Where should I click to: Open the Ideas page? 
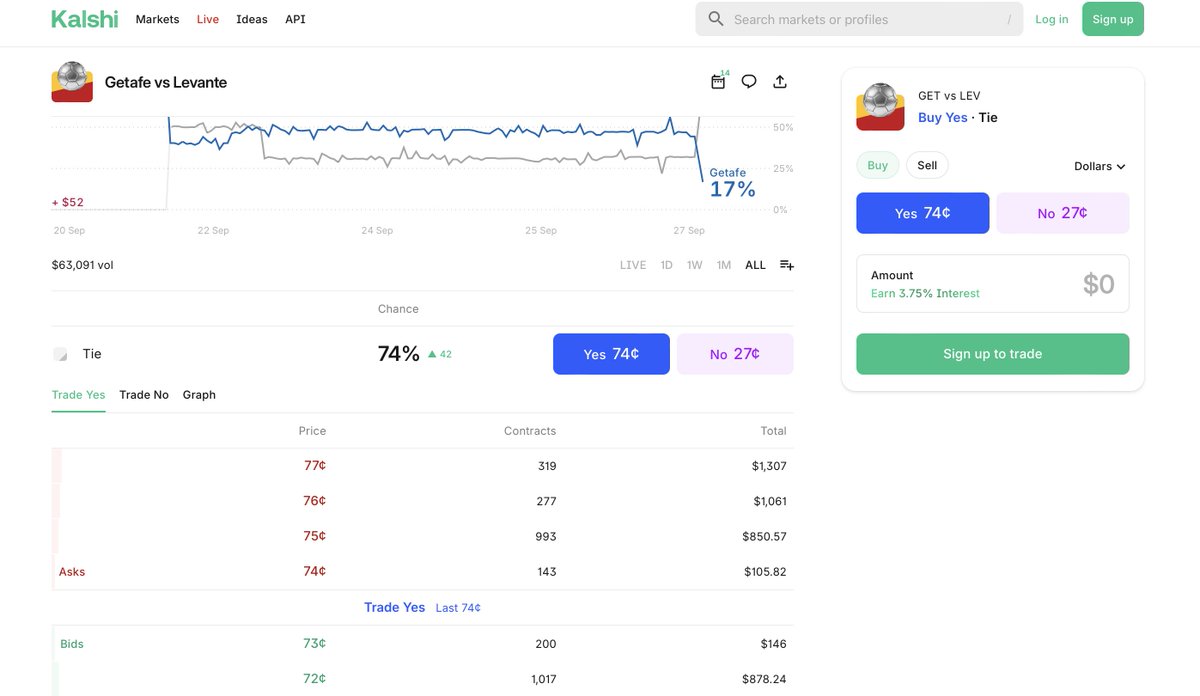[252, 19]
